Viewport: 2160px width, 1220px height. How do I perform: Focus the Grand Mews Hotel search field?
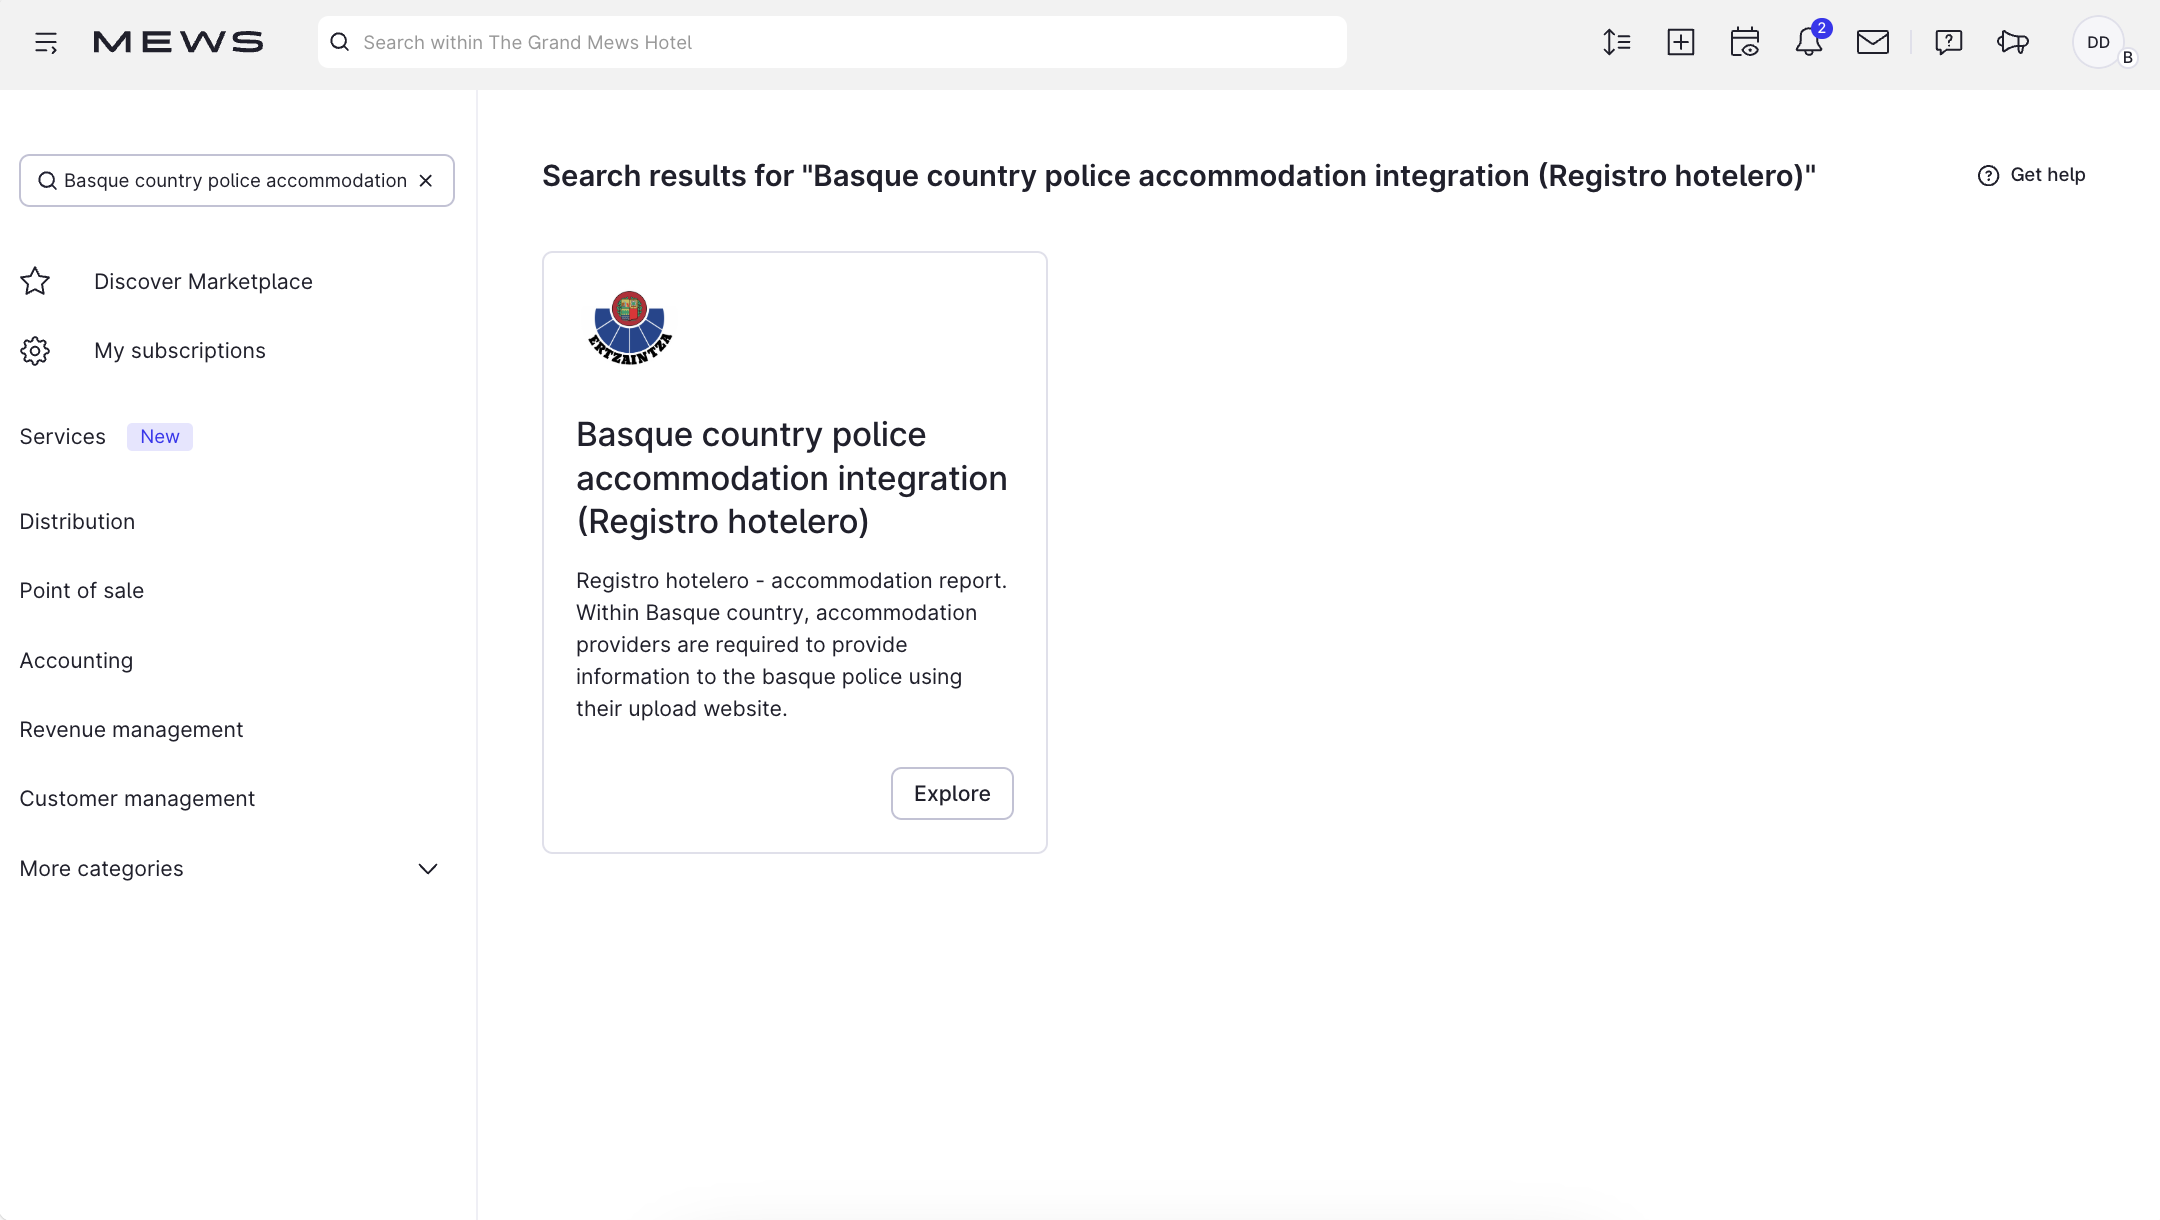832,42
